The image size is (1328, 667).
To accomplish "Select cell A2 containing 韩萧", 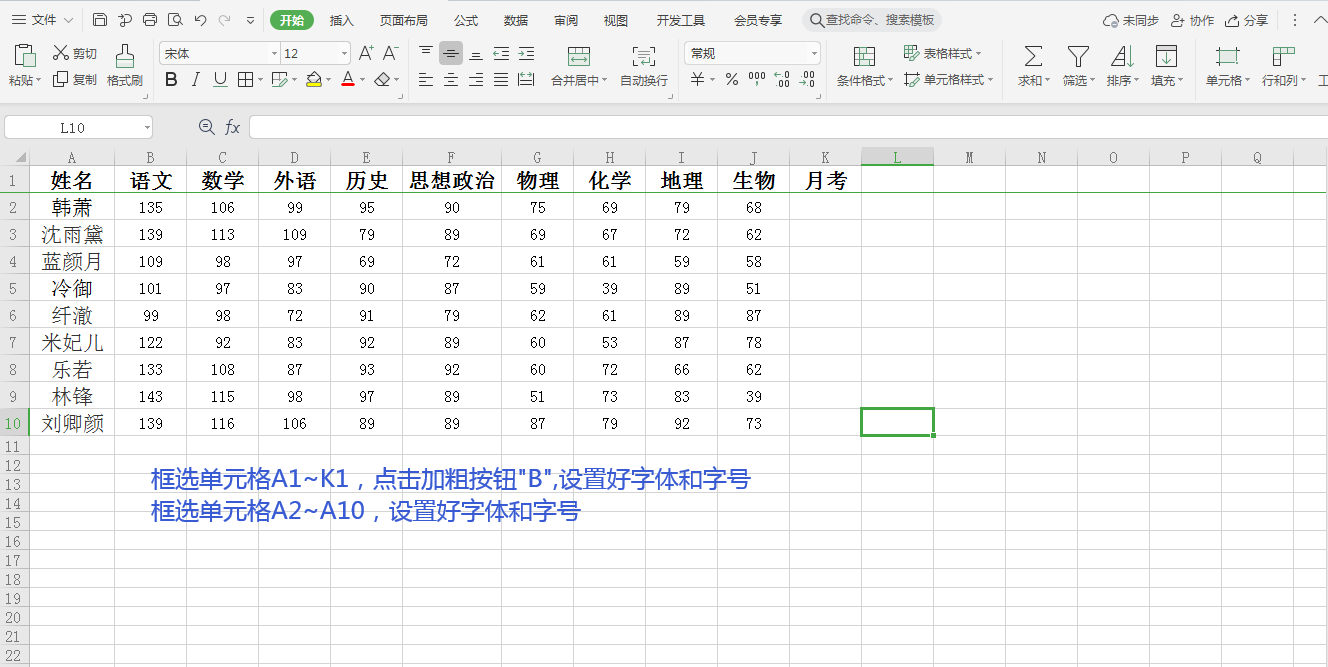I will pyautogui.click(x=72, y=207).
